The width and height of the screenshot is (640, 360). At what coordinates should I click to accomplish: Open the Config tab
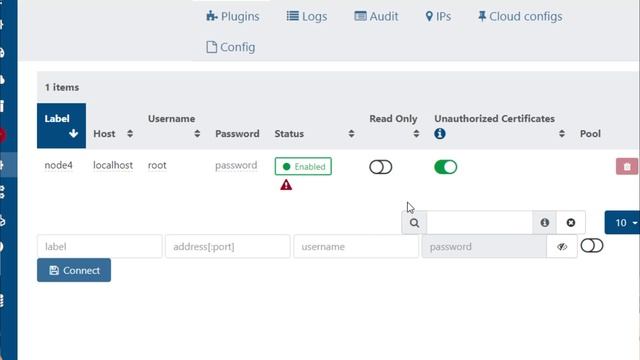pyautogui.click(x=231, y=47)
